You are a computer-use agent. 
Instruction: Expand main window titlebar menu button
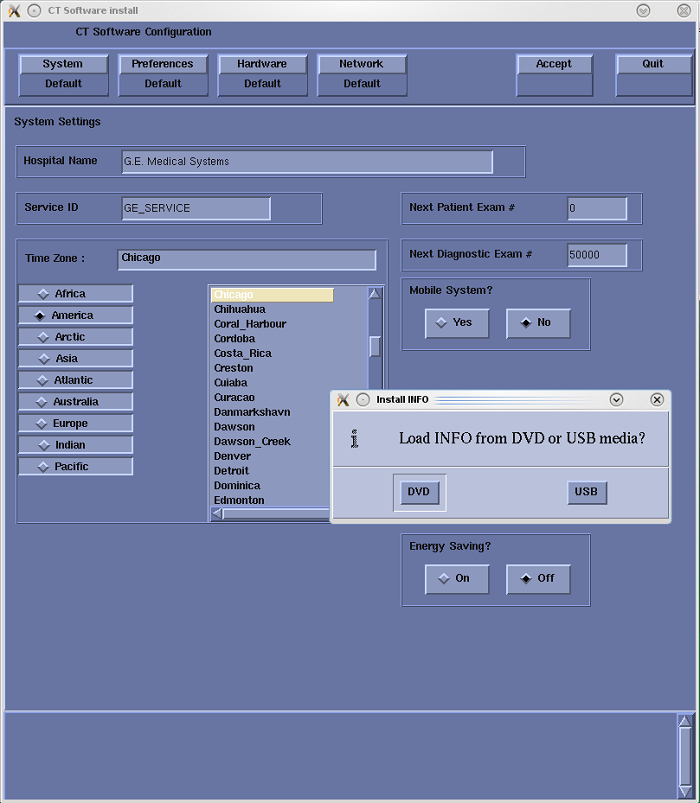pos(643,10)
